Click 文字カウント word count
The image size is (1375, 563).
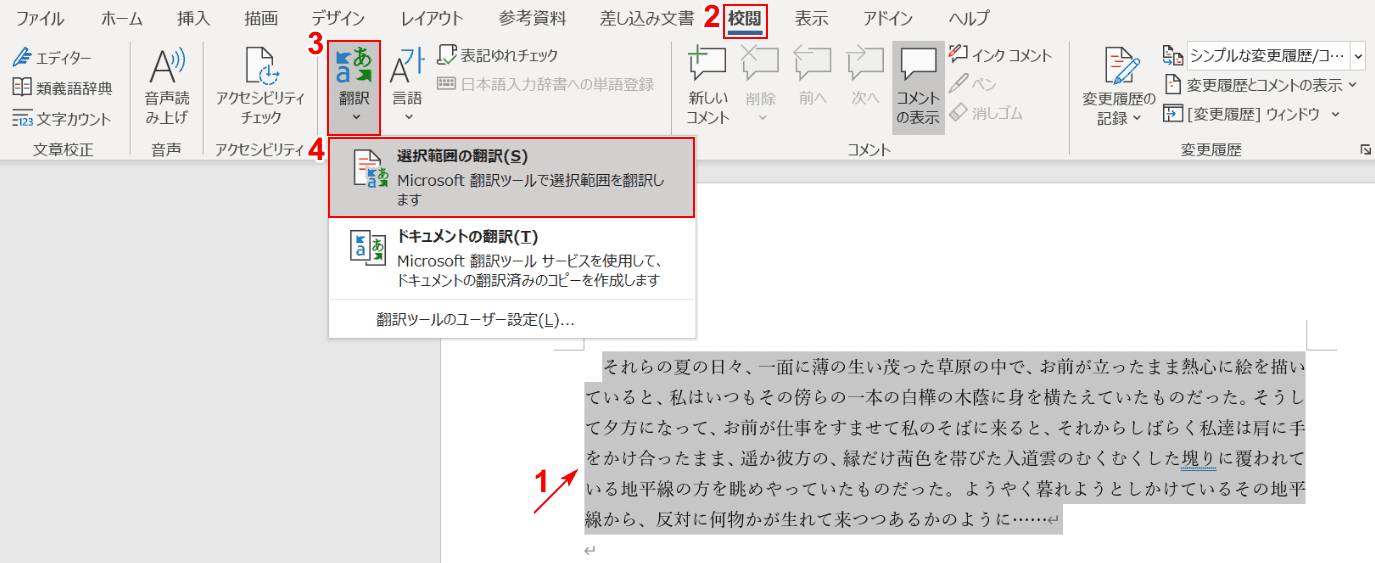click(61, 119)
